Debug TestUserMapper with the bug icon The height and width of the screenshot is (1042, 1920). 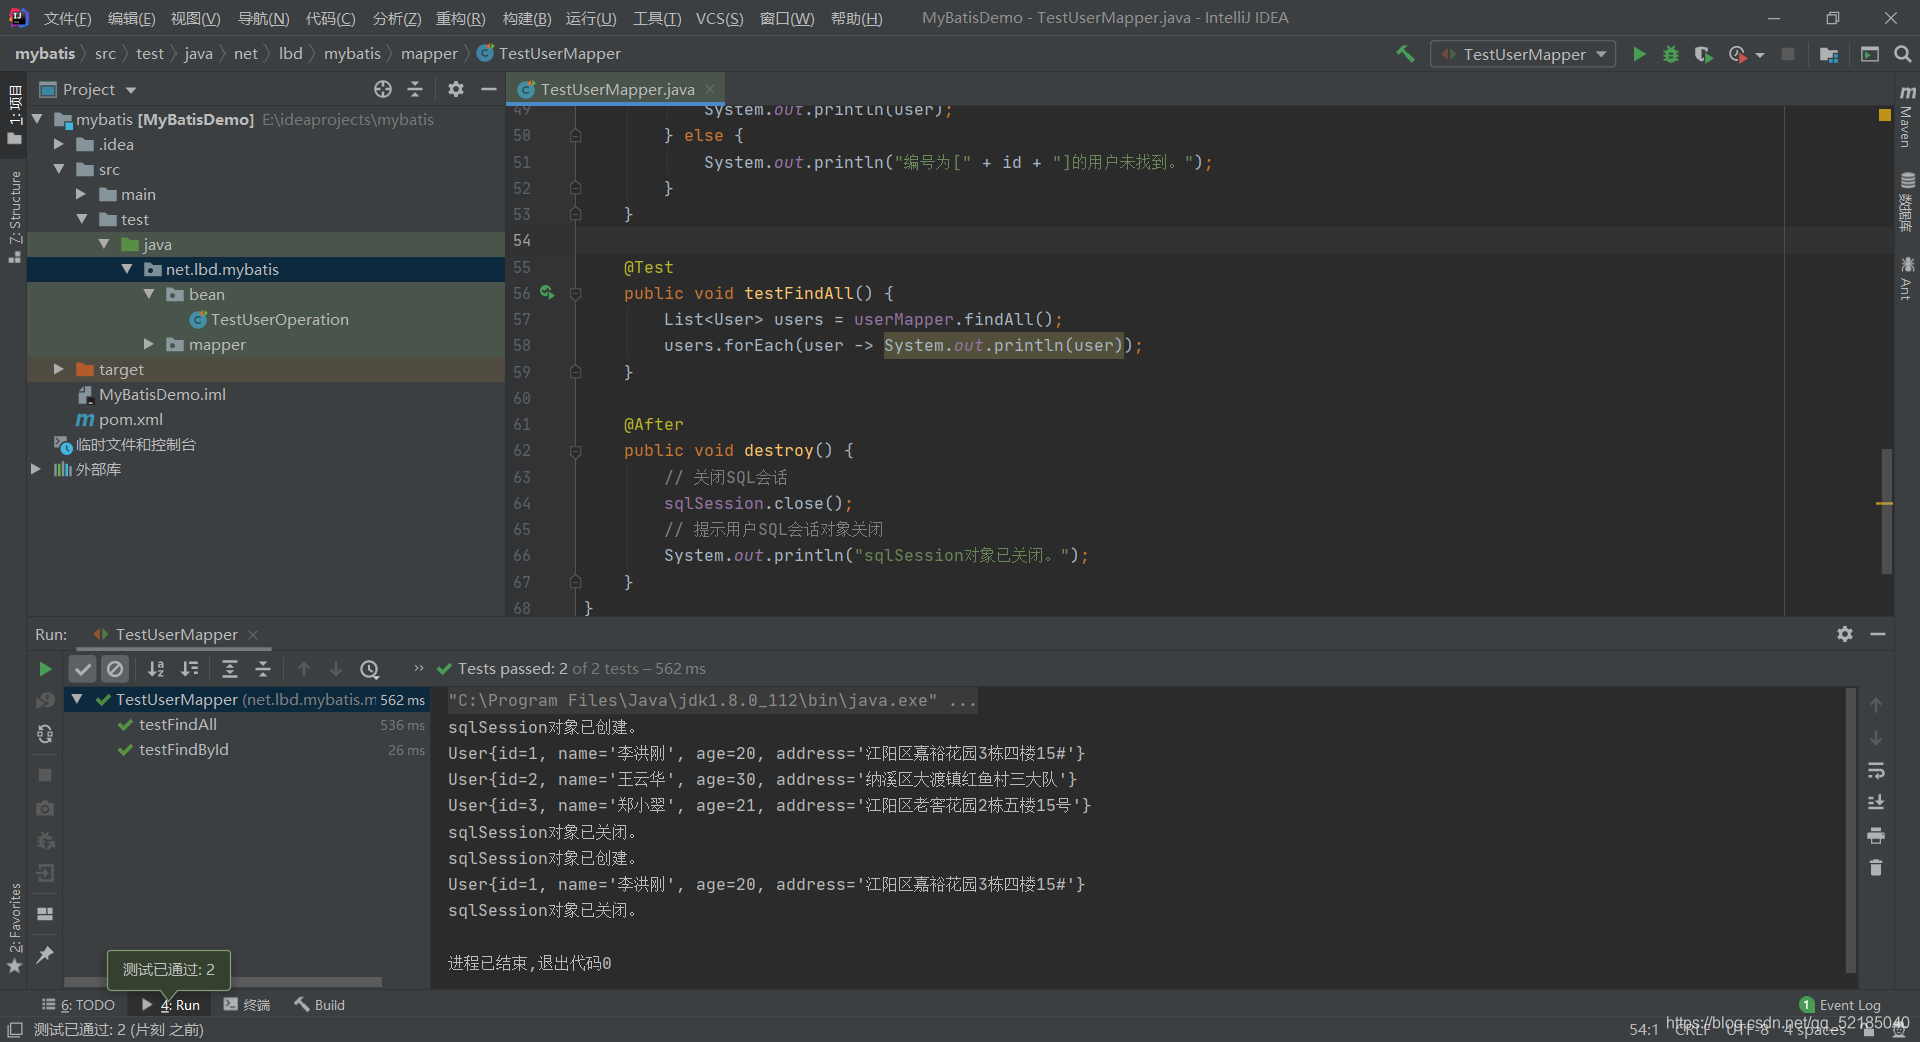point(1671,54)
